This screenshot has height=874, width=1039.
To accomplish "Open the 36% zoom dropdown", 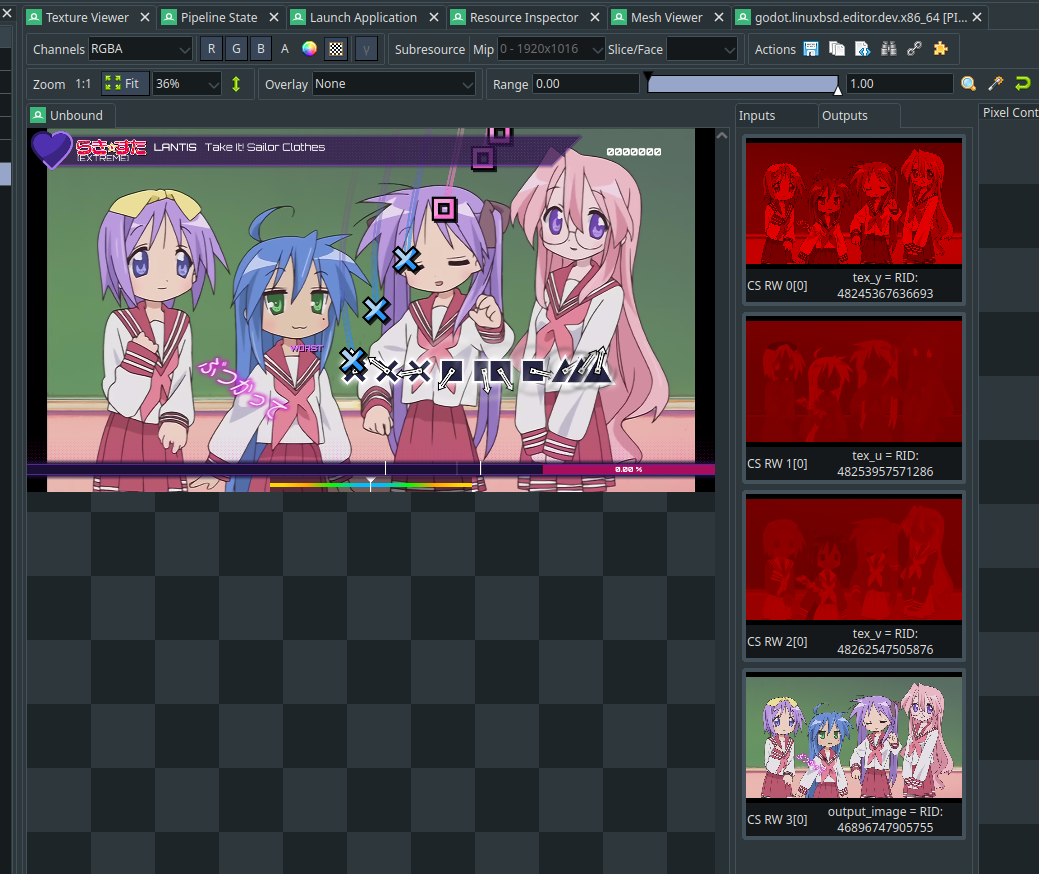I will point(186,84).
